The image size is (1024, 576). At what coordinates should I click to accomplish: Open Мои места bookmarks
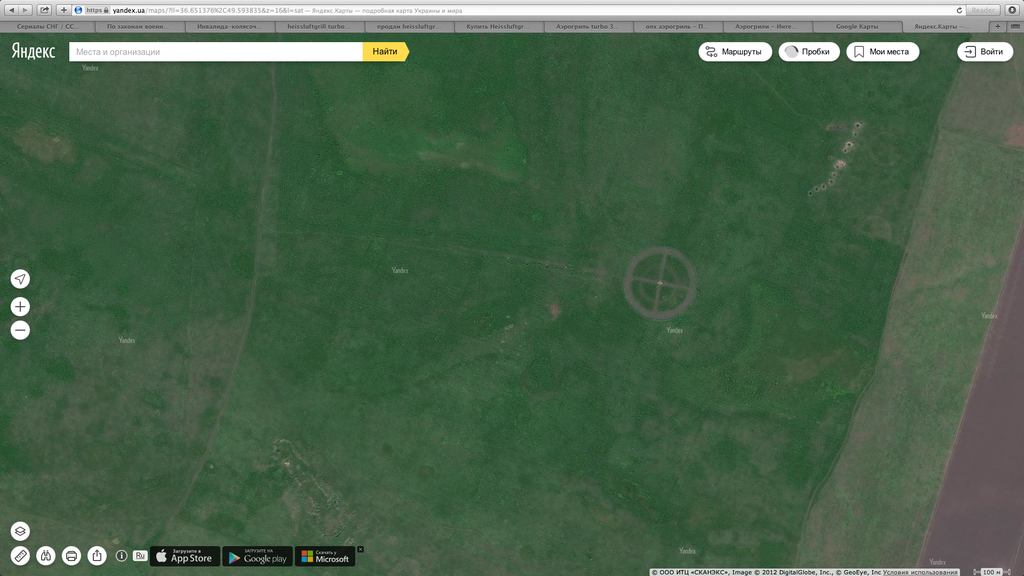pyautogui.click(x=882, y=52)
